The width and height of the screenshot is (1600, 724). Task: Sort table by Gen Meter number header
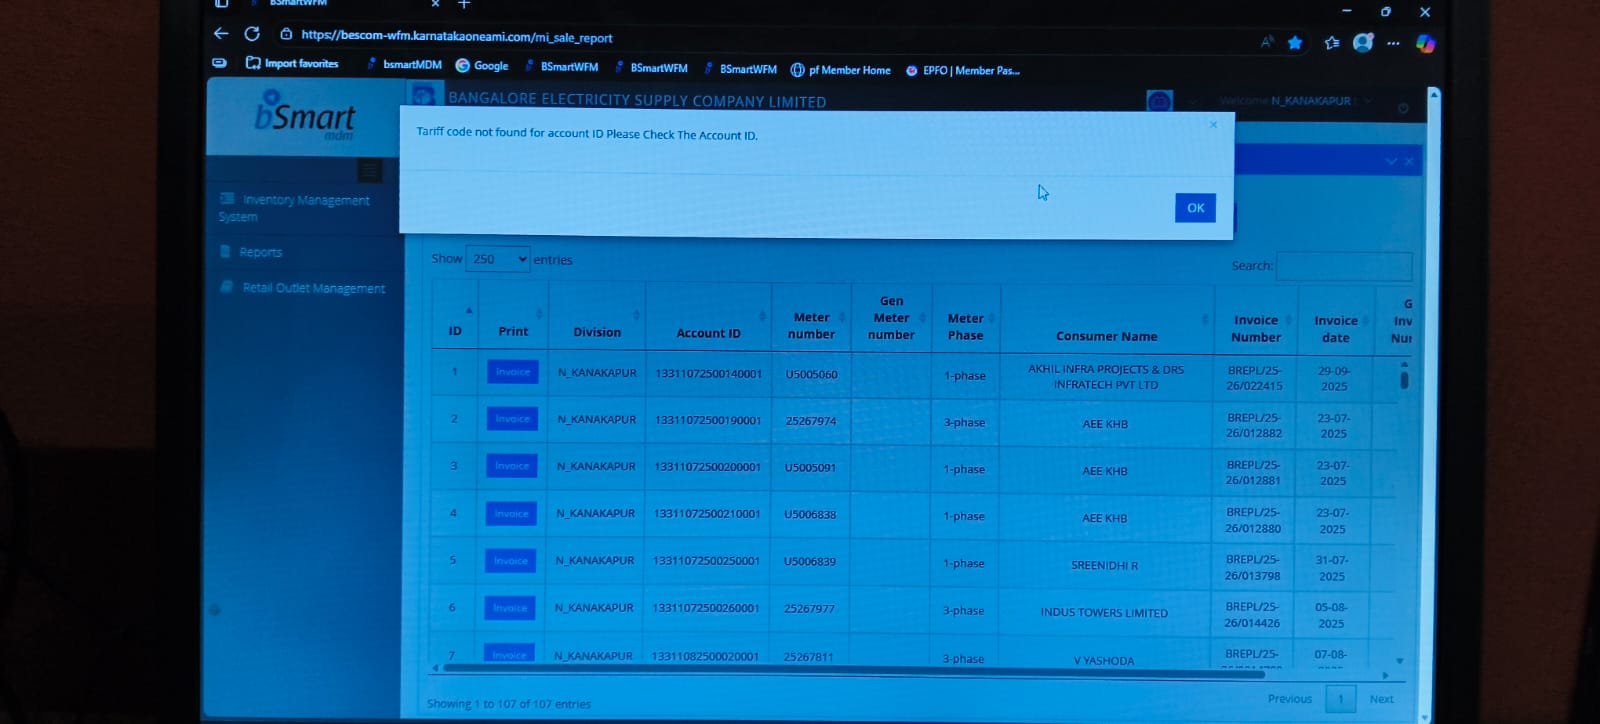891,318
